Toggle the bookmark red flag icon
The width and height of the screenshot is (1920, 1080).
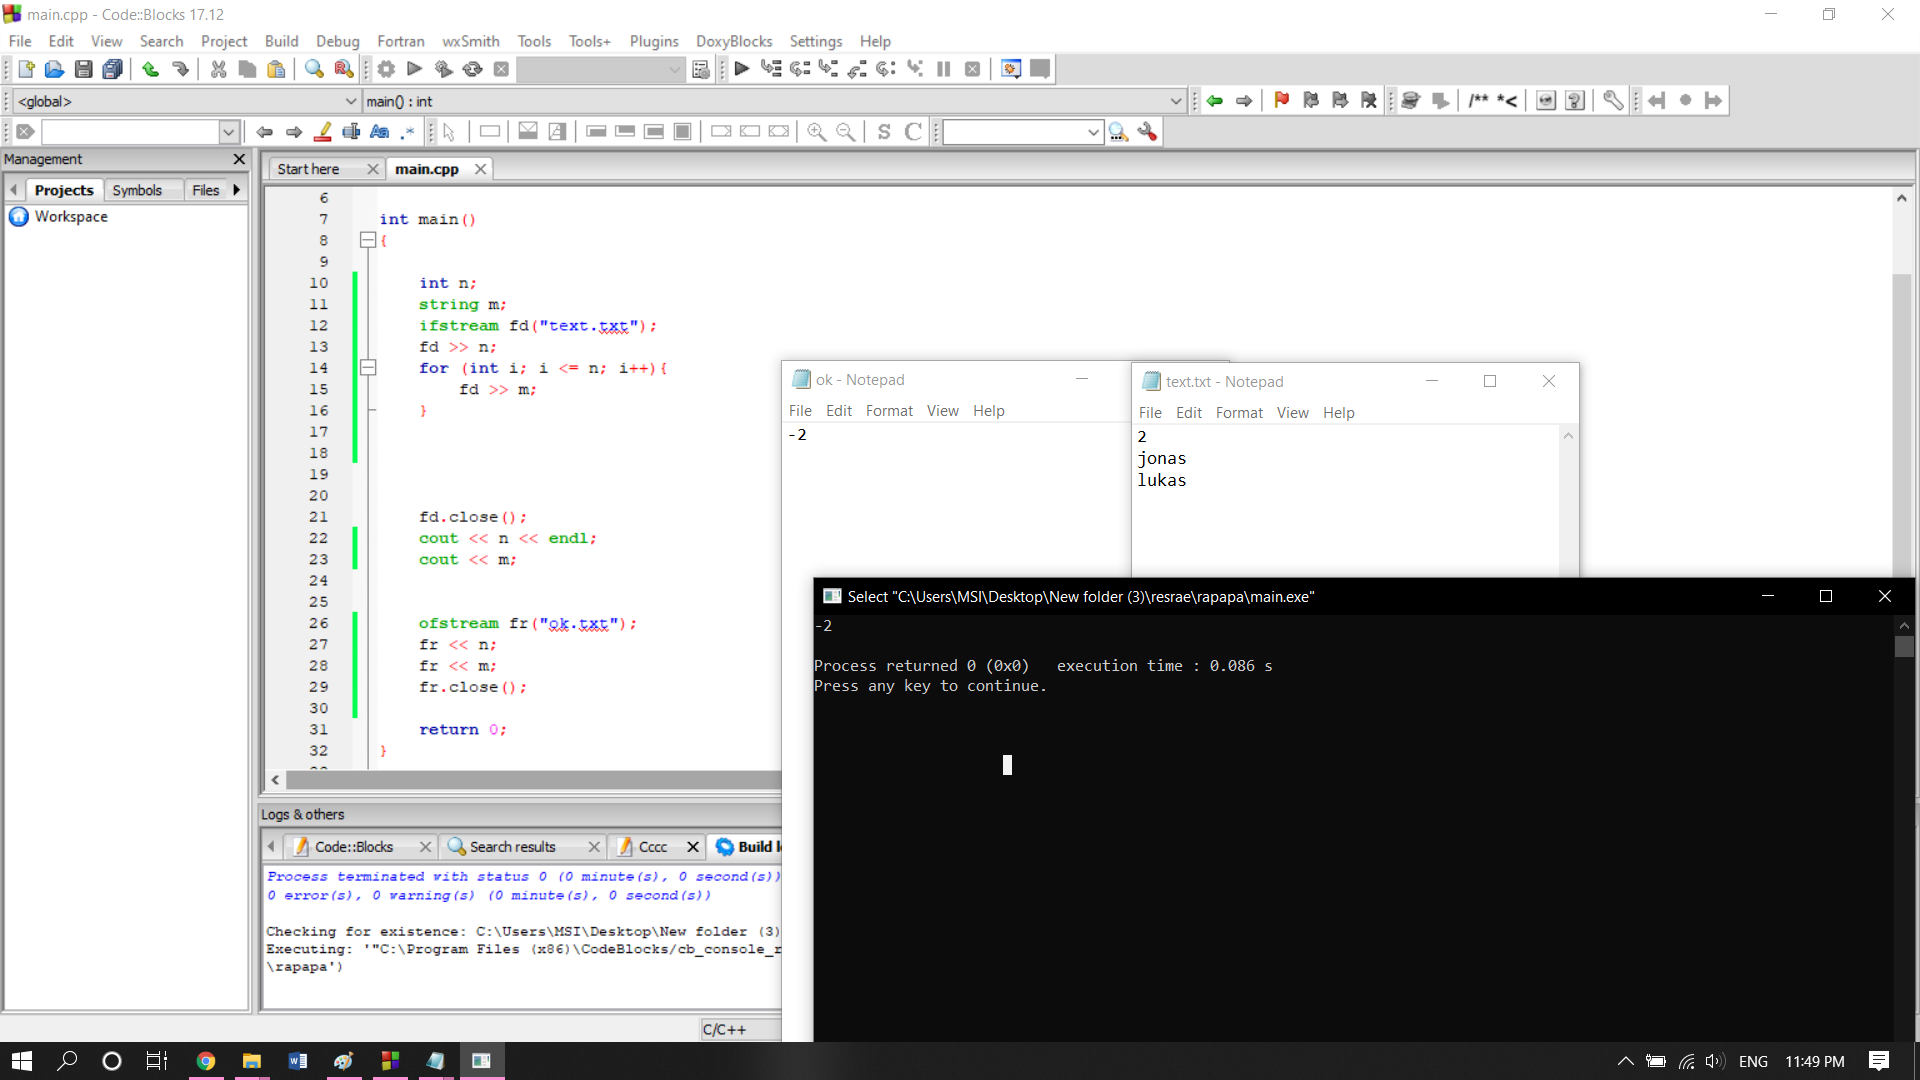click(1281, 100)
